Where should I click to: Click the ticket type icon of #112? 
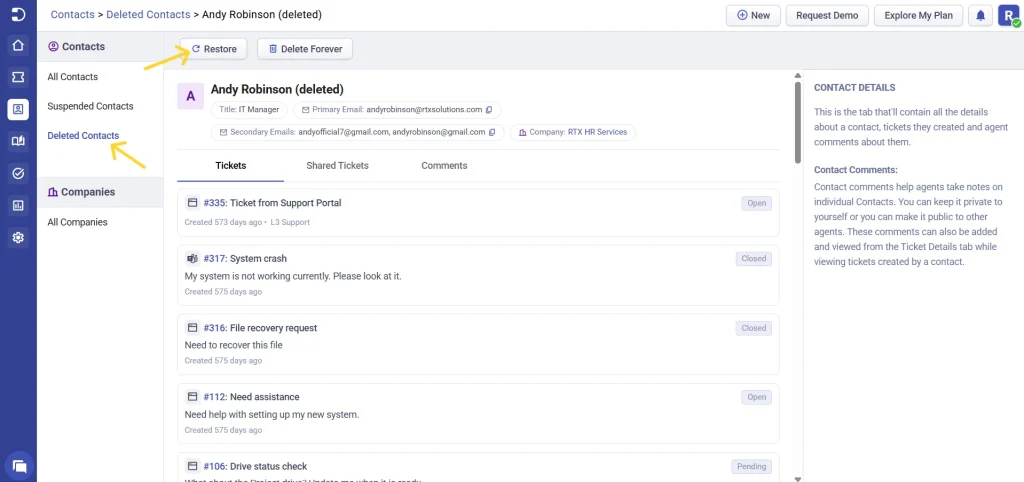(193, 397)
